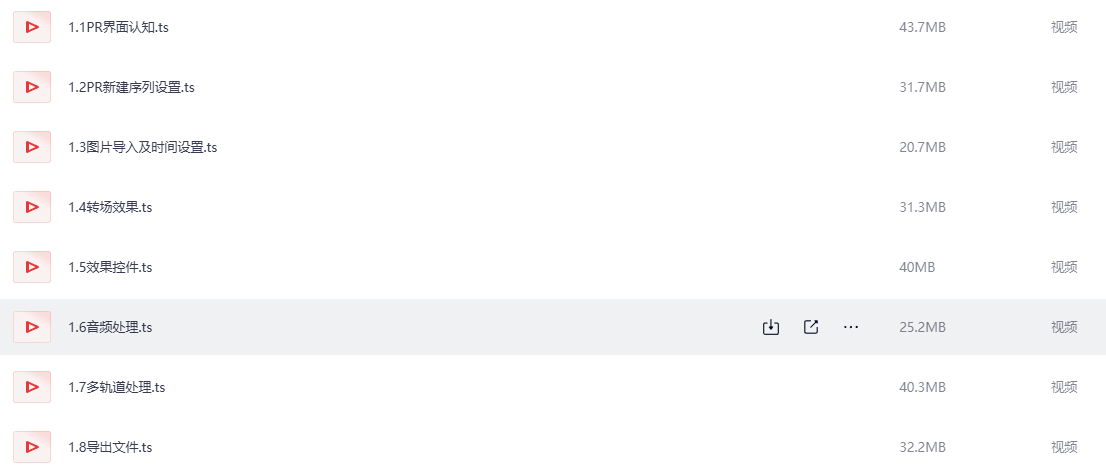Open the file 1.3图片导入及时间设置.ts
This screenshot has width=1106, height=469.
click(142, 147)
